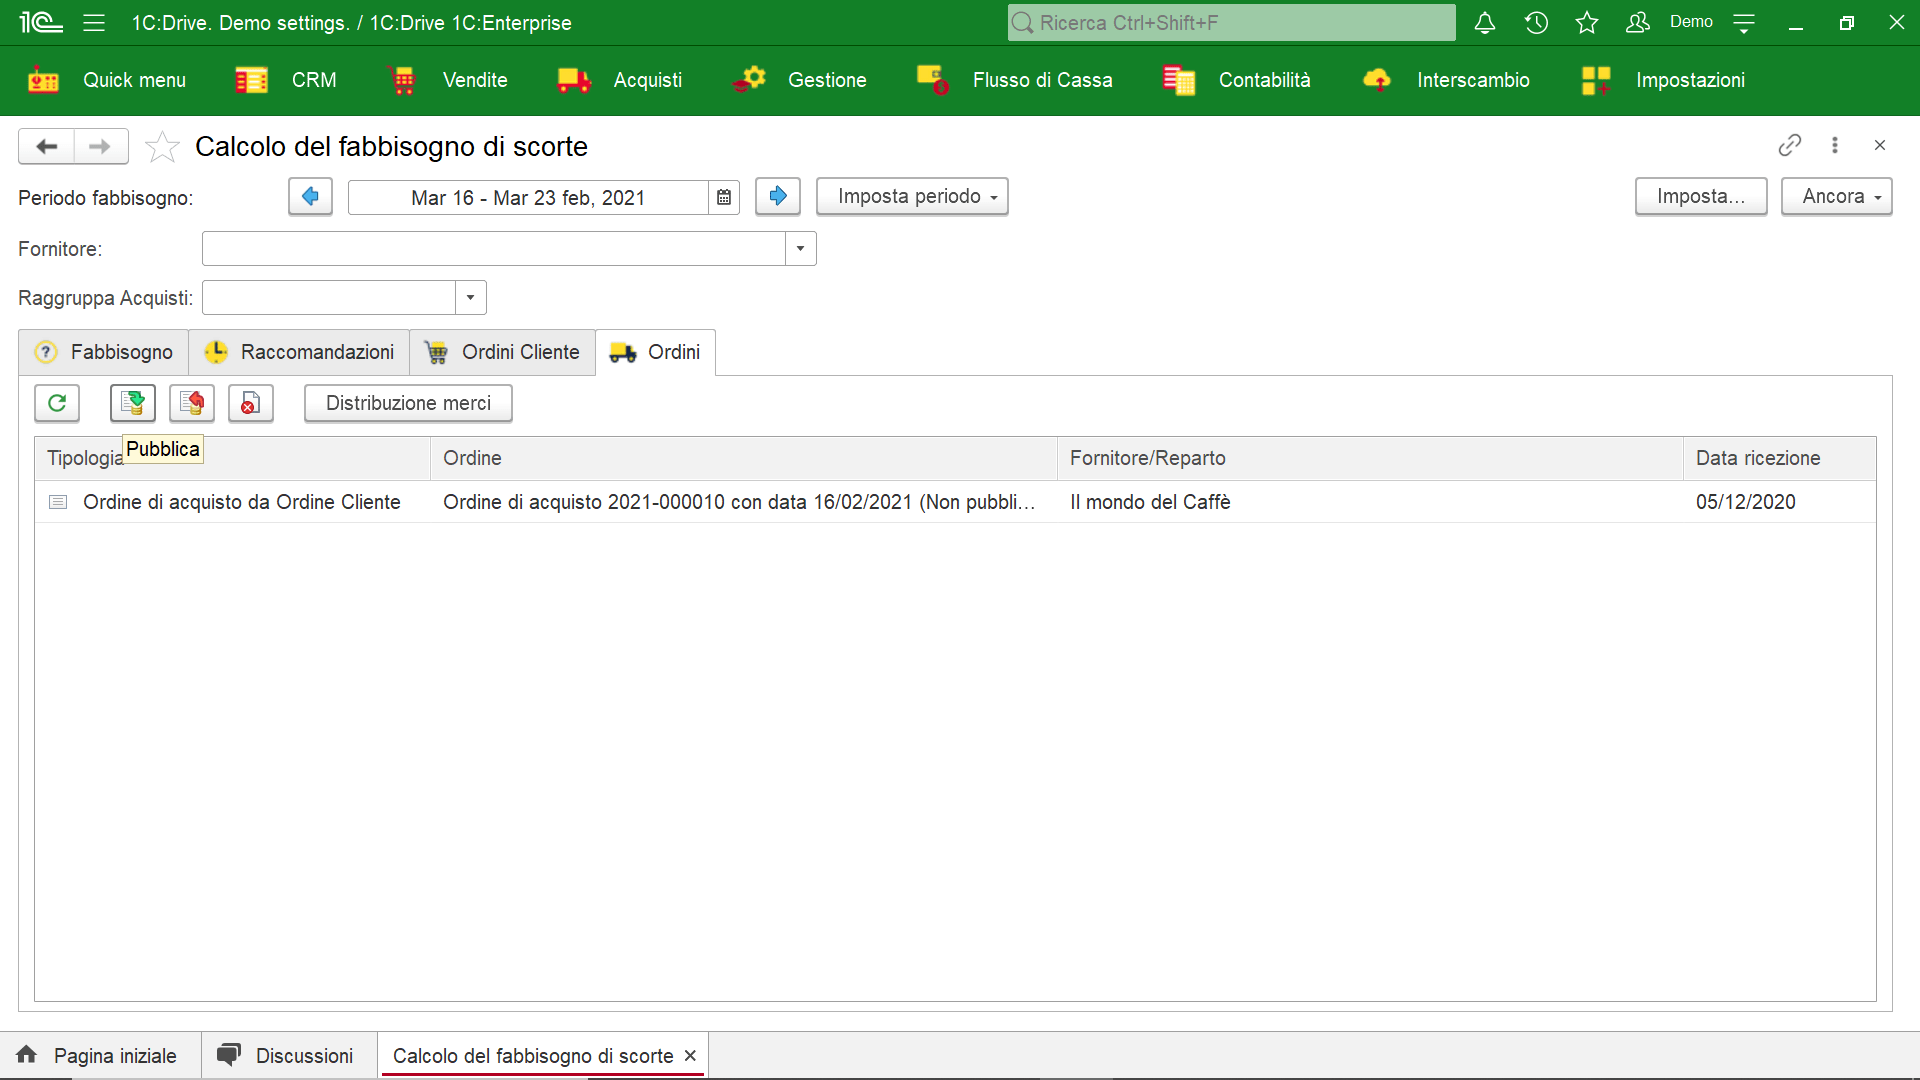The height and width of the screenshot is (1080, 1920).
Task: Click the calendar date picker icon
Action: click(x=724, y=196)
